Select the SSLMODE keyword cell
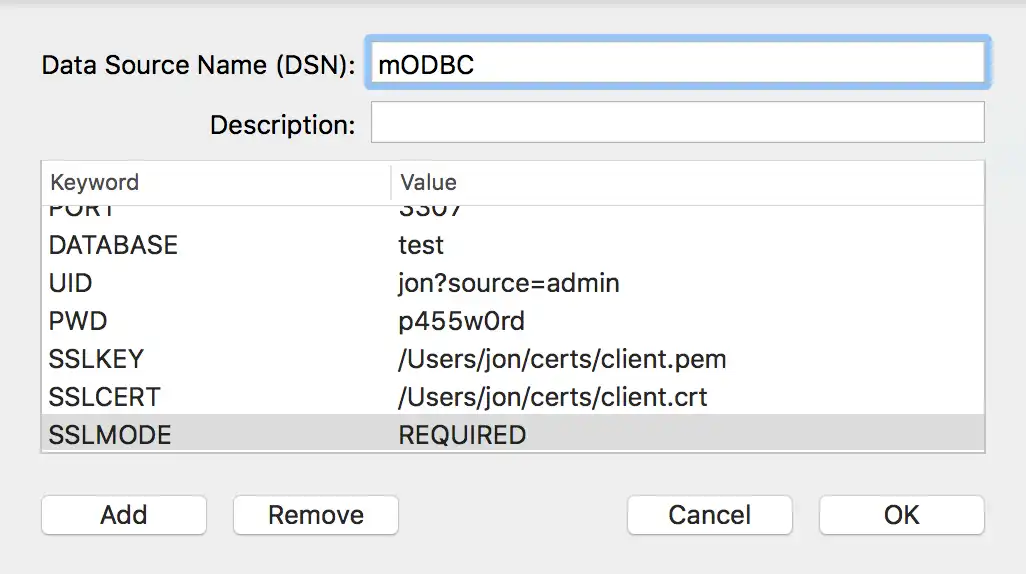1026x574 pixels. (x=110, y=435)
